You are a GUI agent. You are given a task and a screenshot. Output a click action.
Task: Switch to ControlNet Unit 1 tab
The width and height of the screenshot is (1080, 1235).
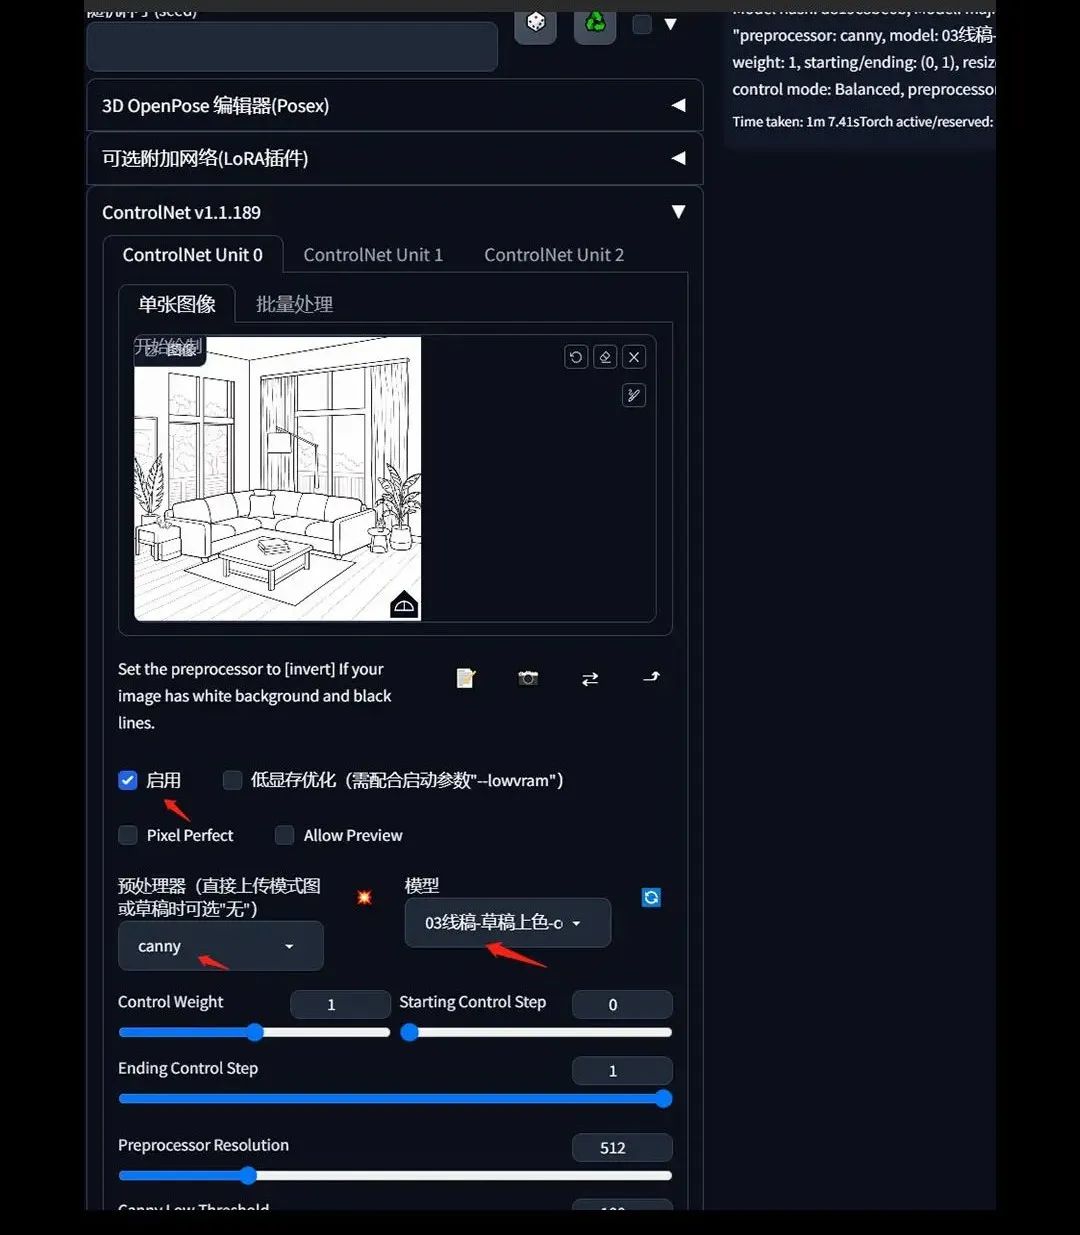[x=373, y=255]
